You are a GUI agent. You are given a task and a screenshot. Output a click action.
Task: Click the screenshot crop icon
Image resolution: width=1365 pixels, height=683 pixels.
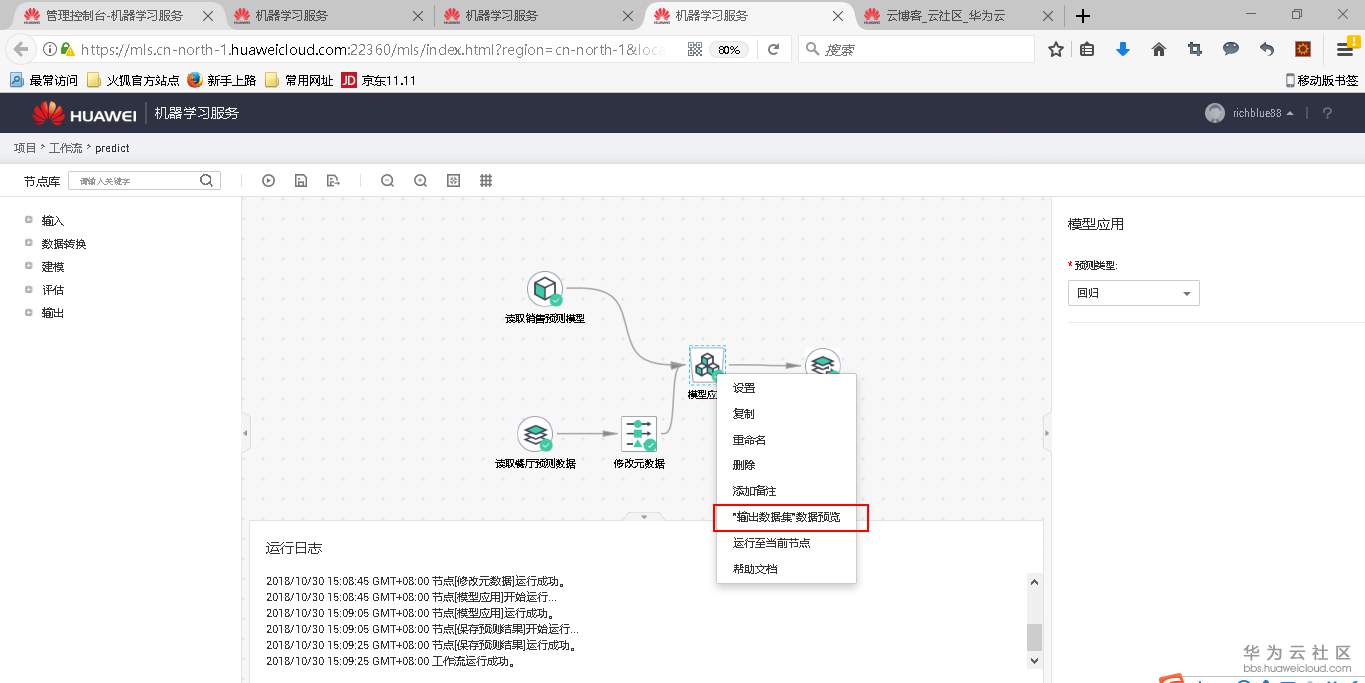[x=1195, y=49]
